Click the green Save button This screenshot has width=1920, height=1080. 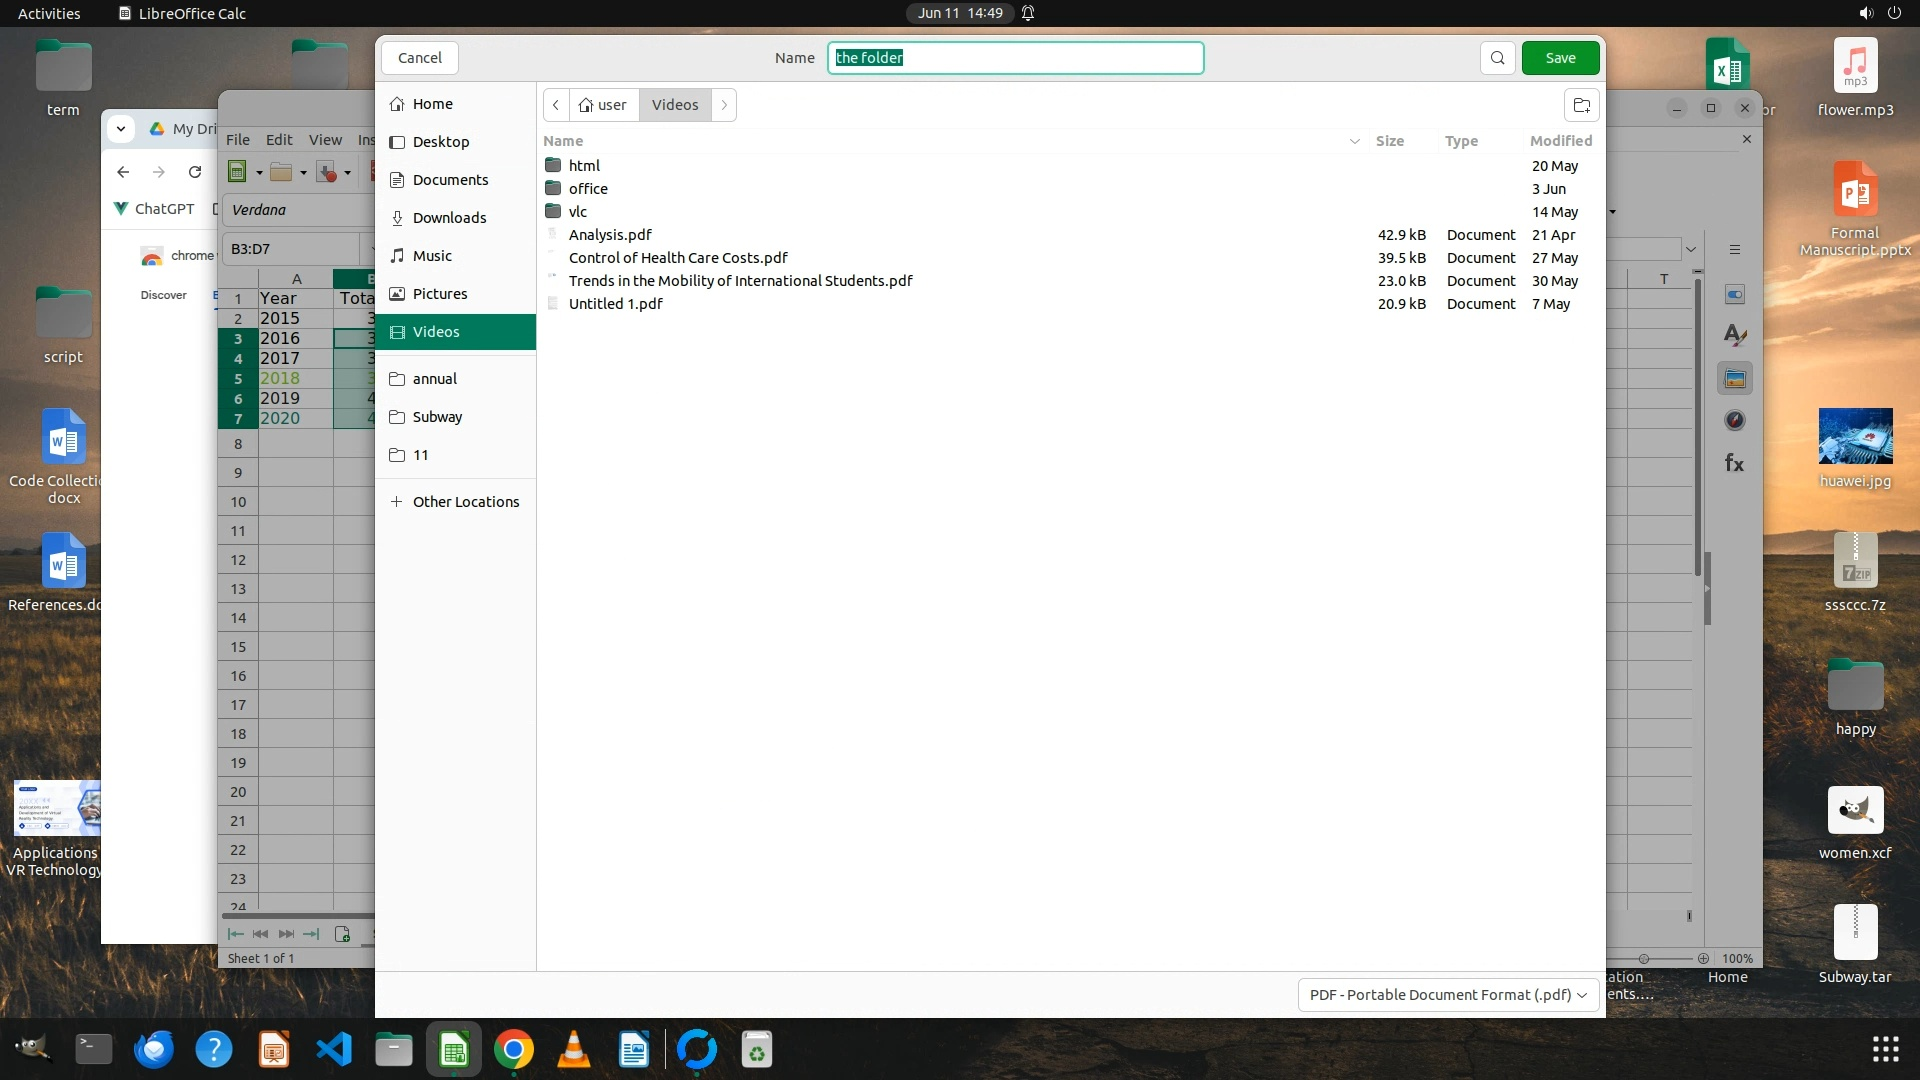pos(1560,58)
